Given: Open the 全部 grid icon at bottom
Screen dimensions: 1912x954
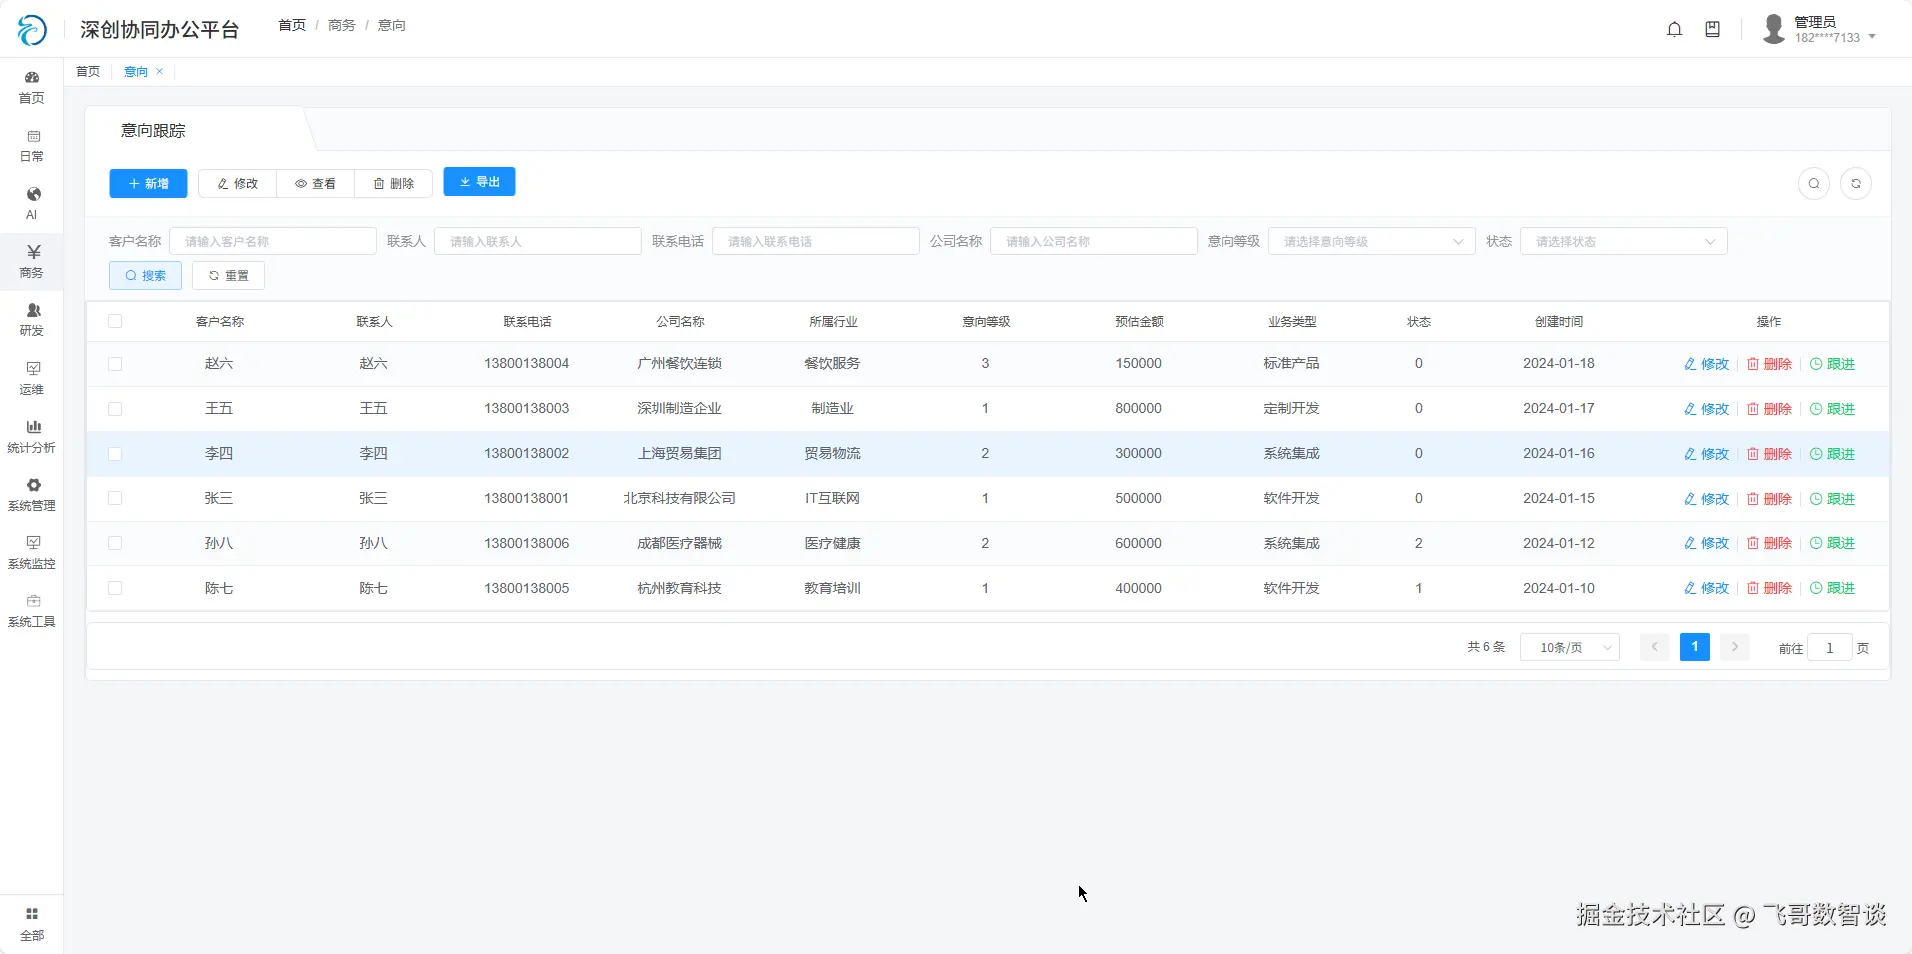Looking at the screenshot, I should pos(32,914).
